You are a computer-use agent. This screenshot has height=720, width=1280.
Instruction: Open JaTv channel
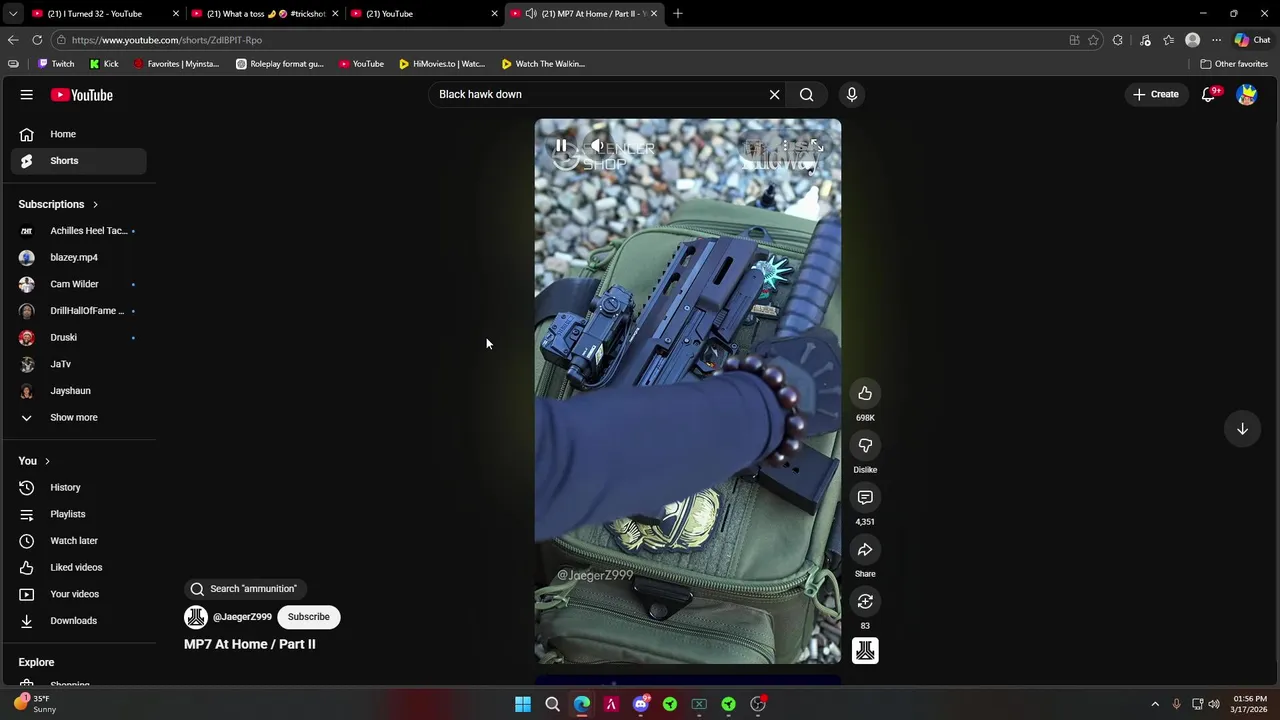79,364
